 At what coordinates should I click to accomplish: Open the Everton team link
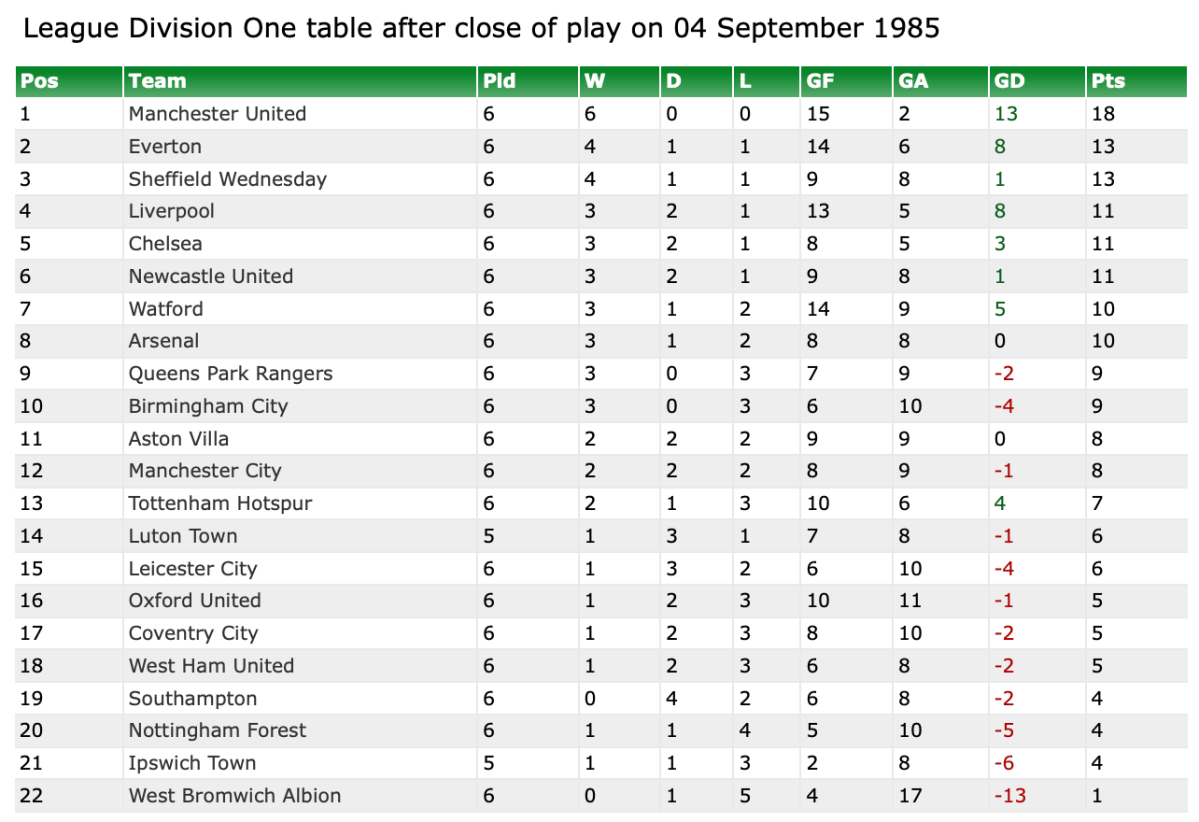click(x=165, y=147)
